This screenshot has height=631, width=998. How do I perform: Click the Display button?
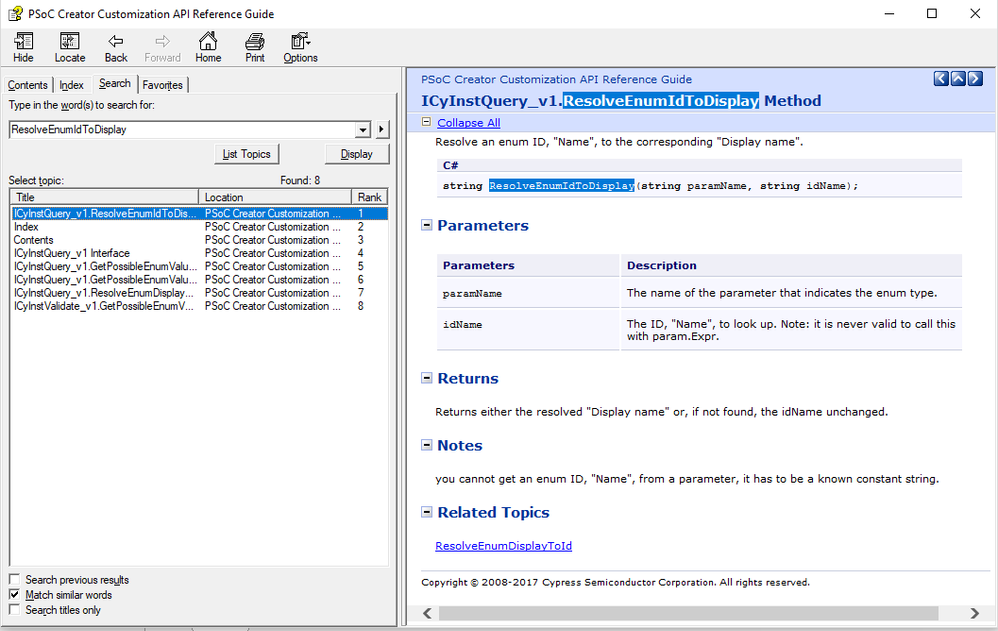point(356,154)
